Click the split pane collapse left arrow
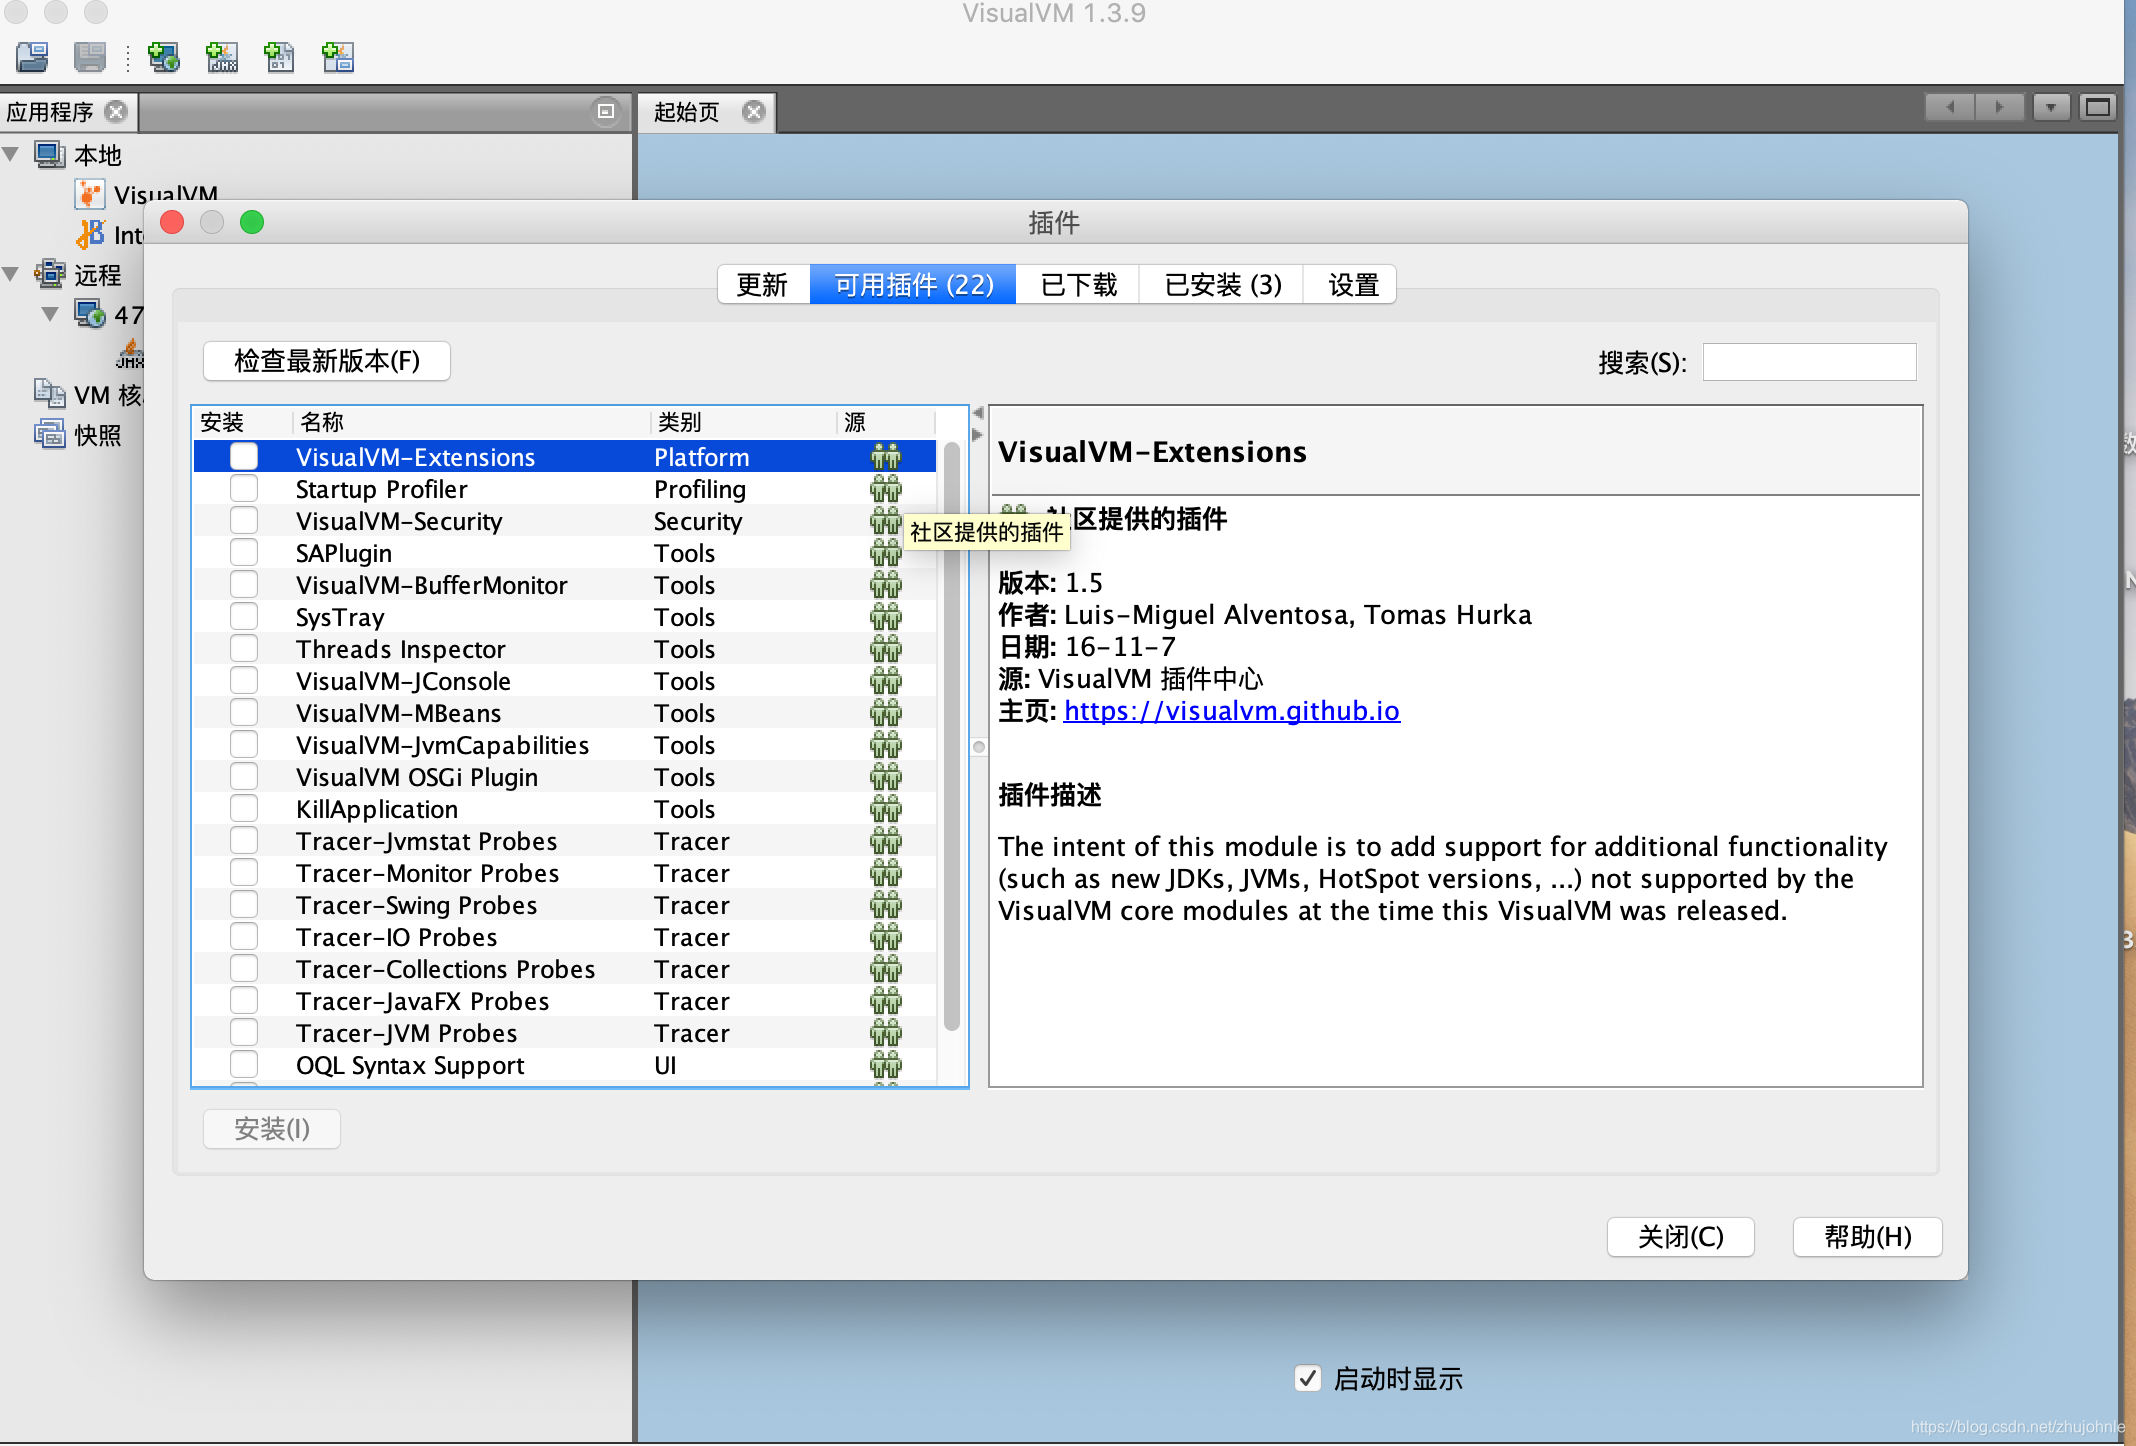Viewport: 2136px width, 1446px height. click(978, 414)
